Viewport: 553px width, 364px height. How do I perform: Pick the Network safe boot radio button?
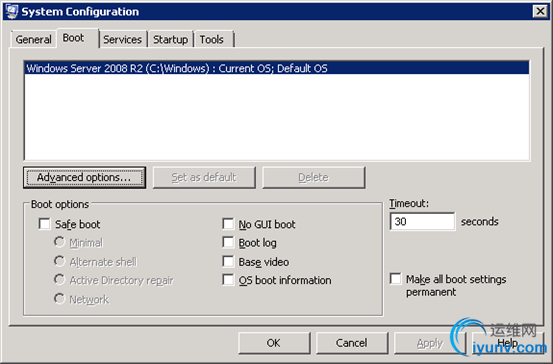pyautogui.click(x=59, y=299)
